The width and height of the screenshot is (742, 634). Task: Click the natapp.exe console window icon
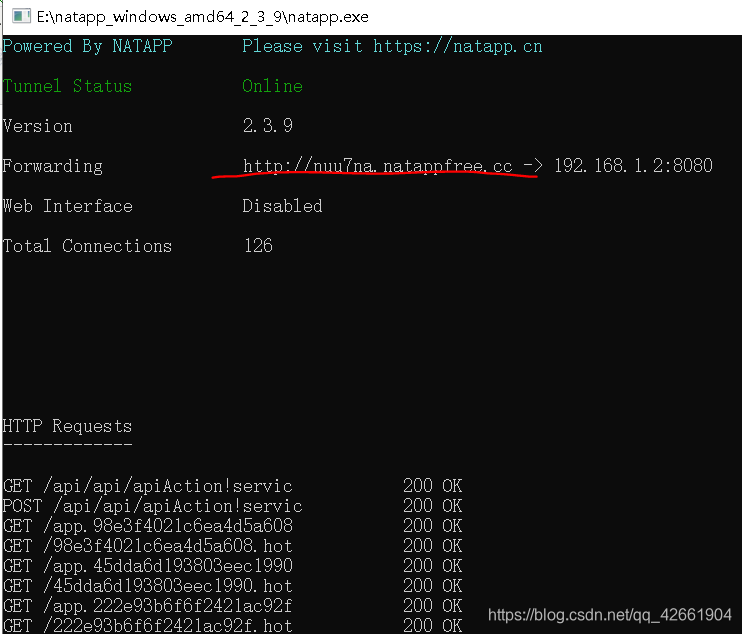21,17
